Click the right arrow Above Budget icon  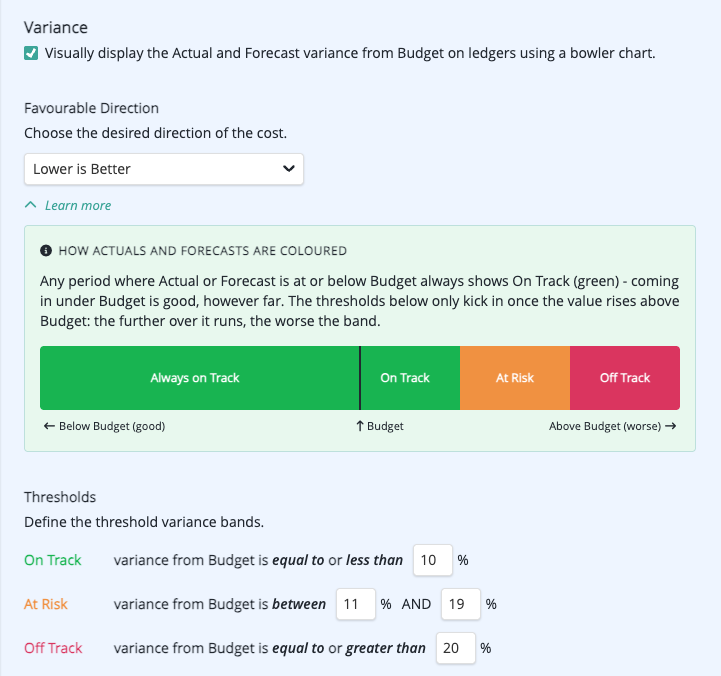[670, 426]
